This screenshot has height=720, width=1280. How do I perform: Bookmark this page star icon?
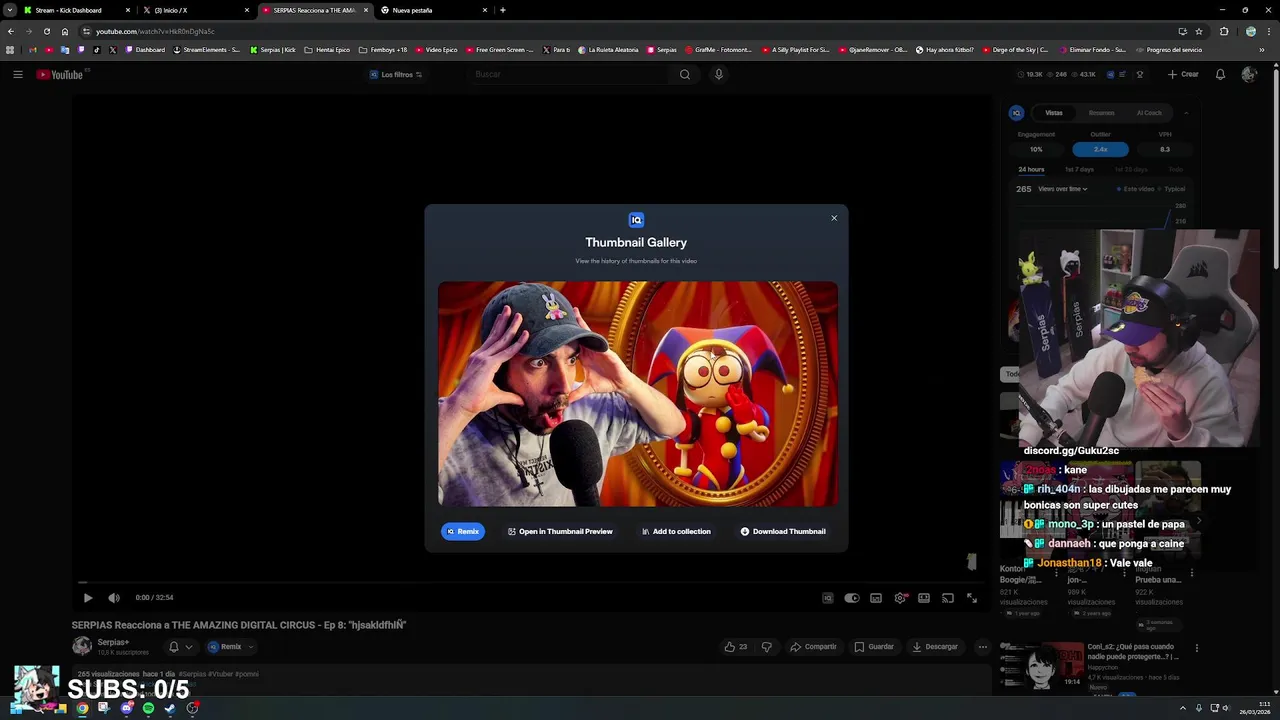1199,31
